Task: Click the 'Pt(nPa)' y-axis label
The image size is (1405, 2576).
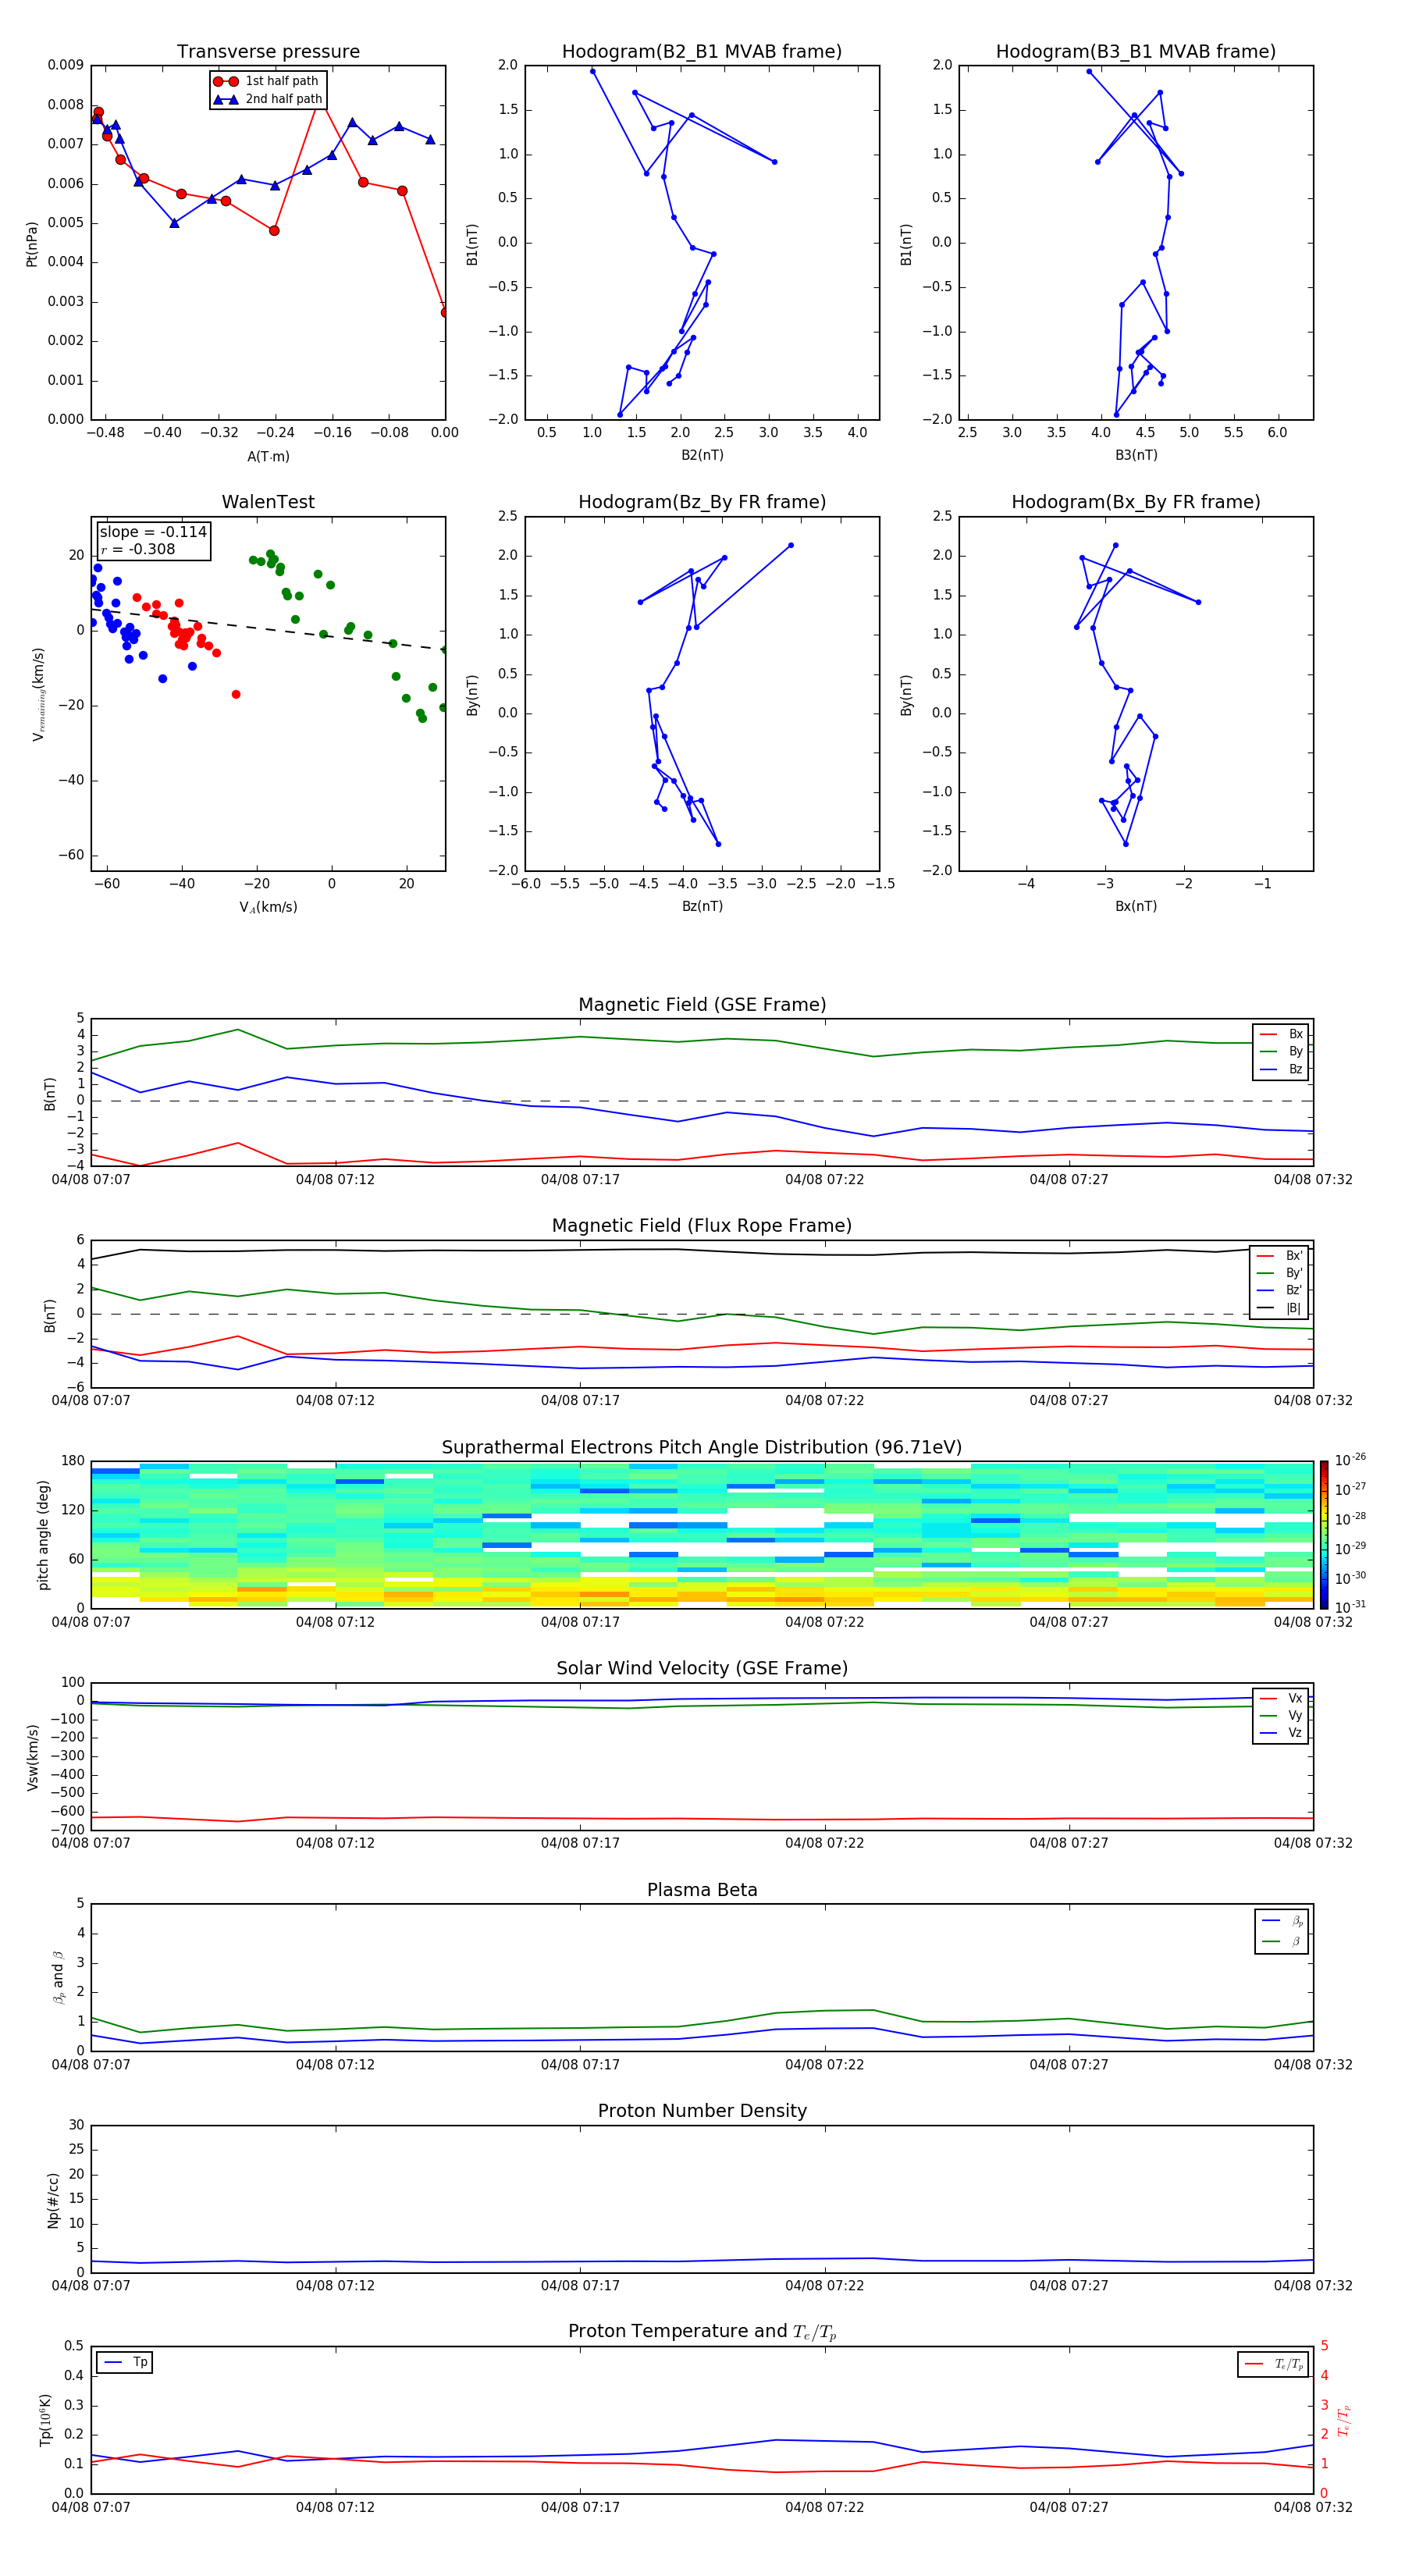Action: 32,243
